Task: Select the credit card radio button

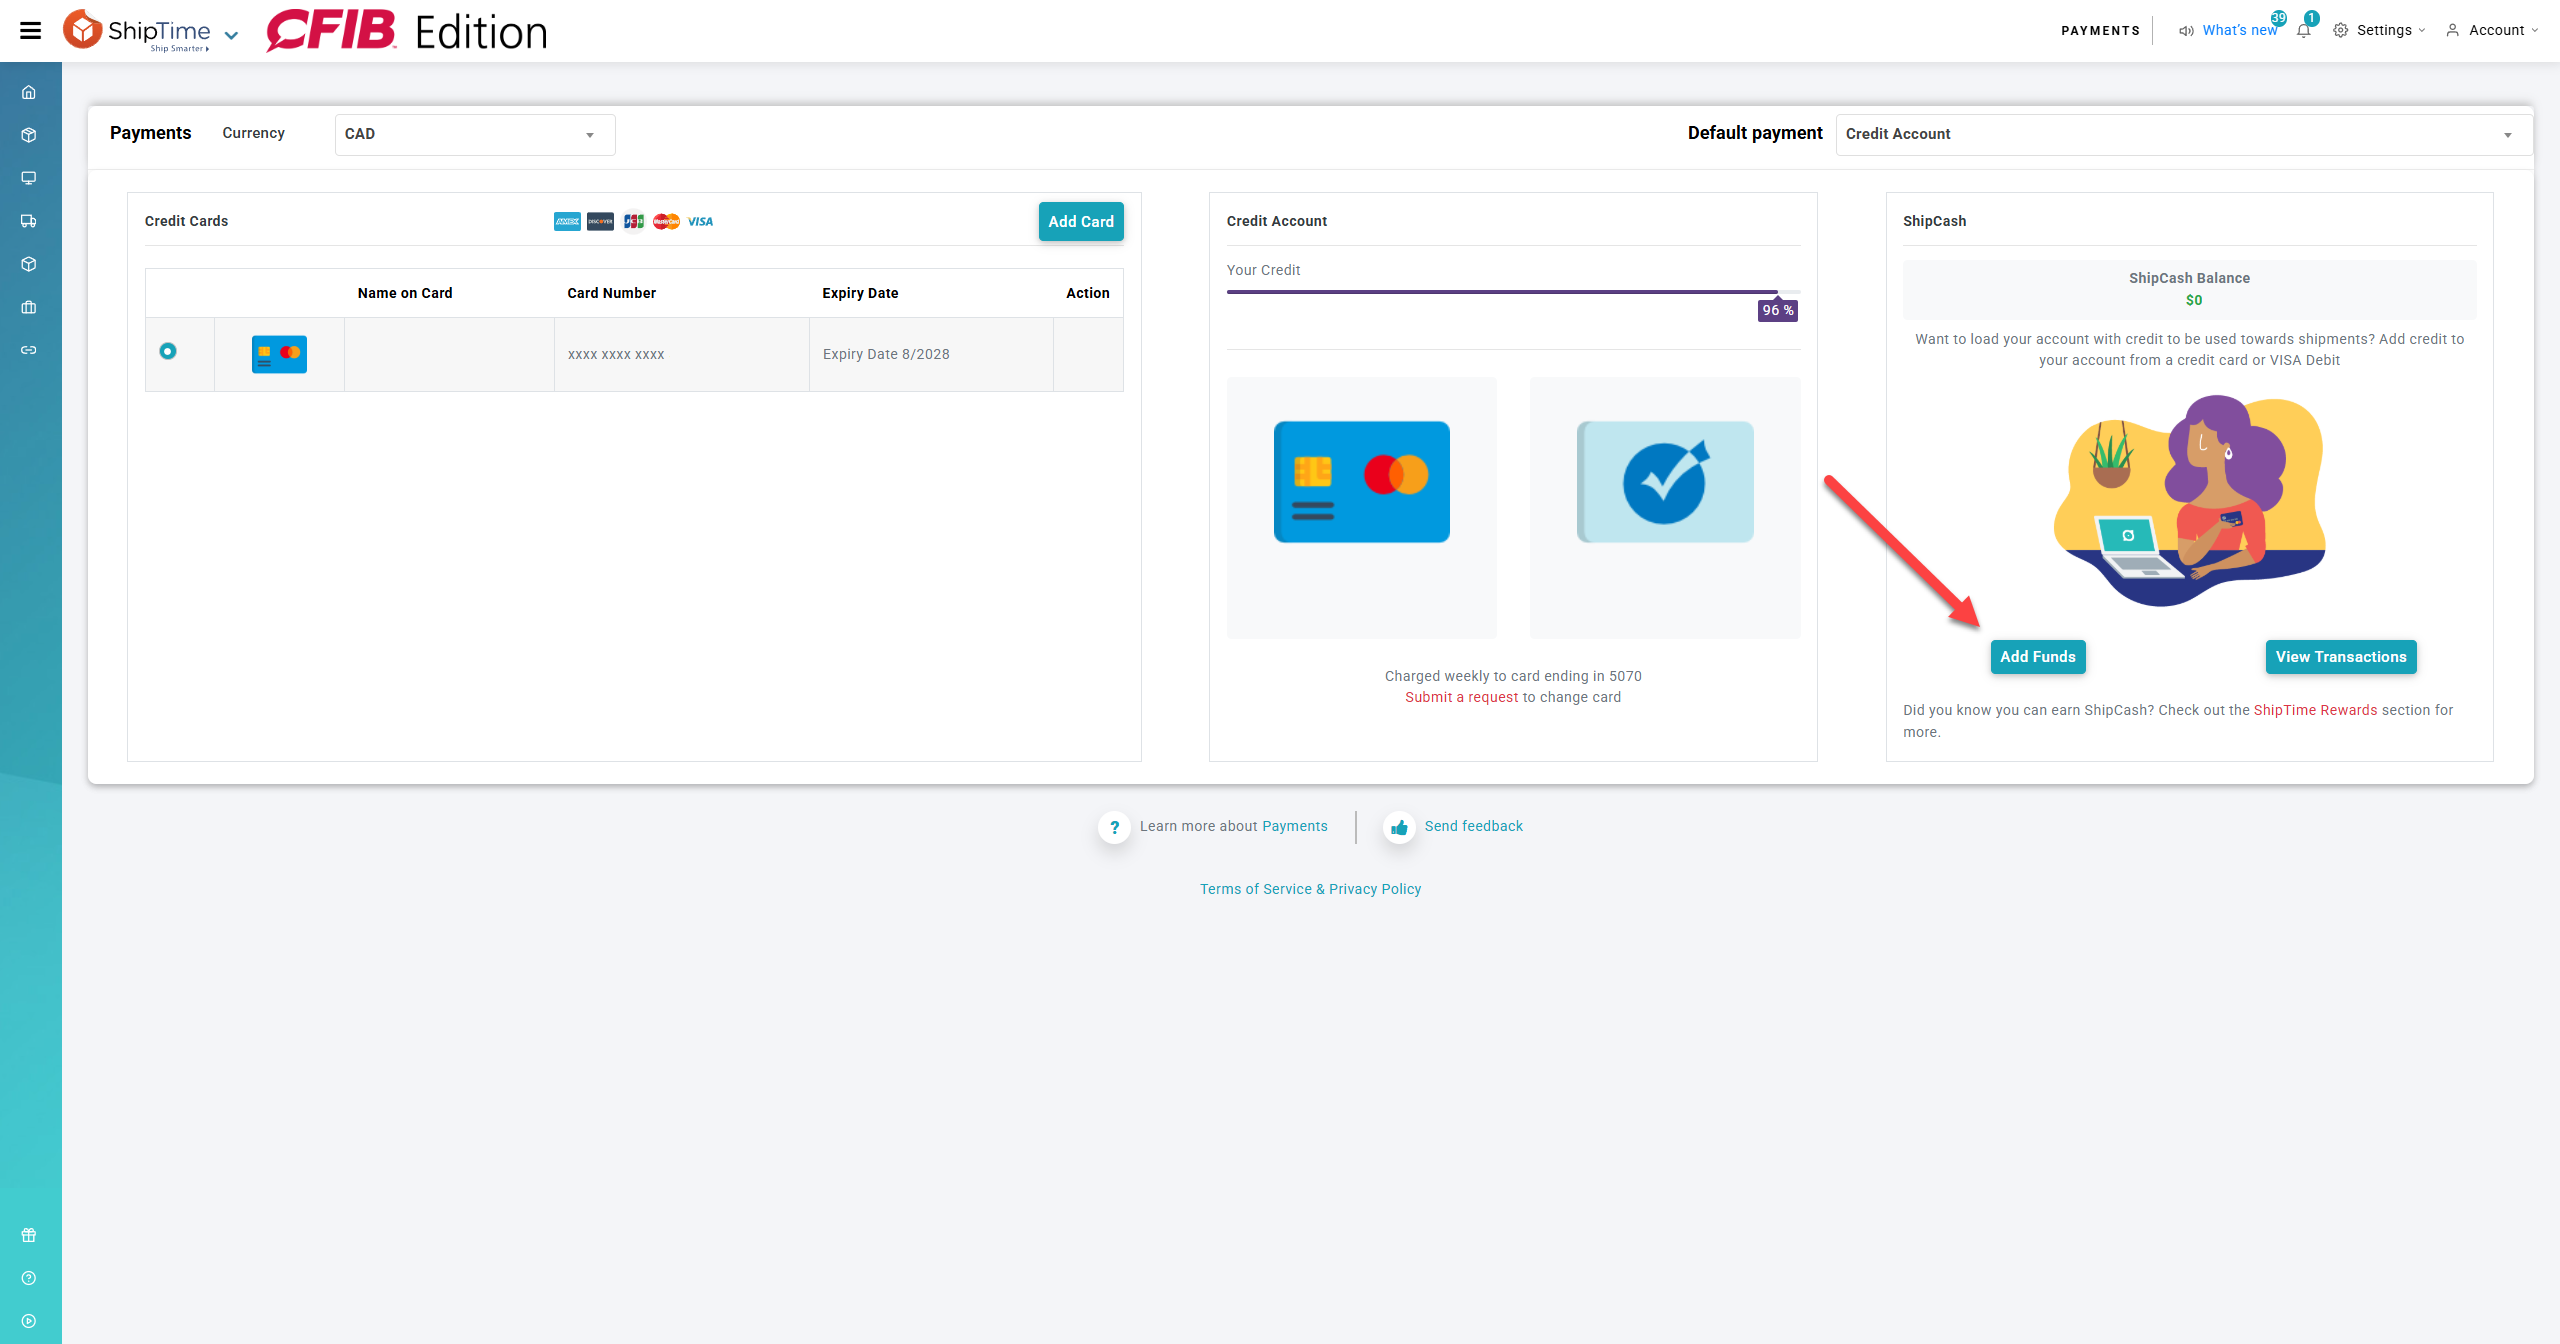Action: pyautogui.click(x=168, y=351)
